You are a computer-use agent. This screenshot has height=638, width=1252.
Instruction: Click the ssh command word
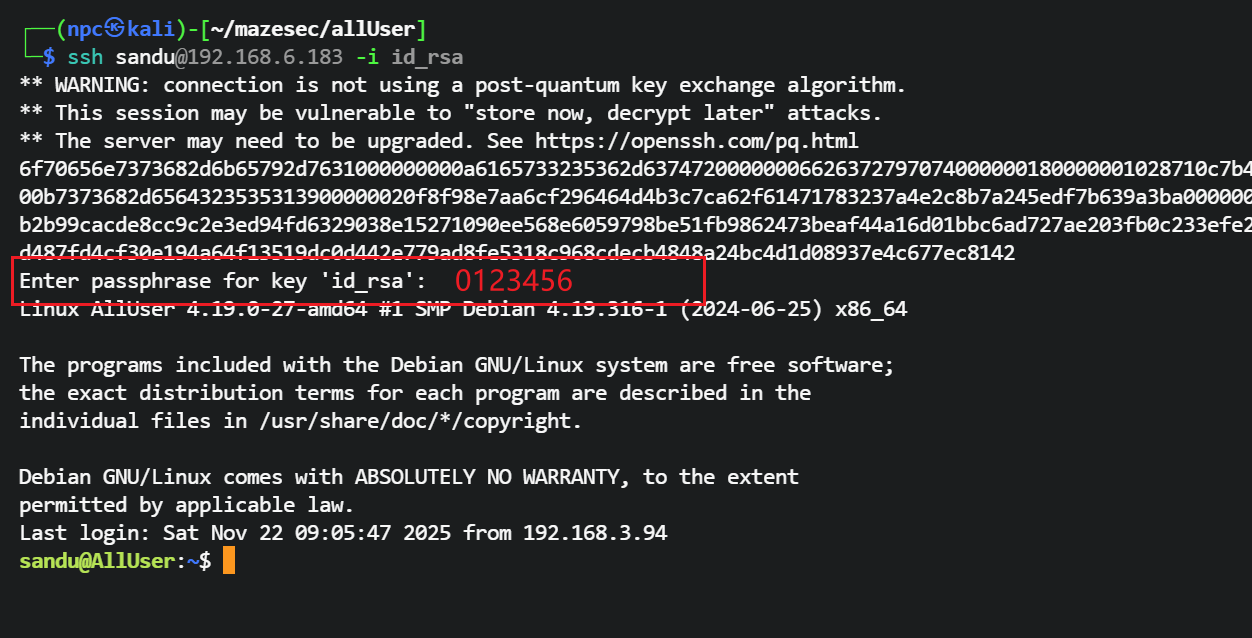(84, 57)
